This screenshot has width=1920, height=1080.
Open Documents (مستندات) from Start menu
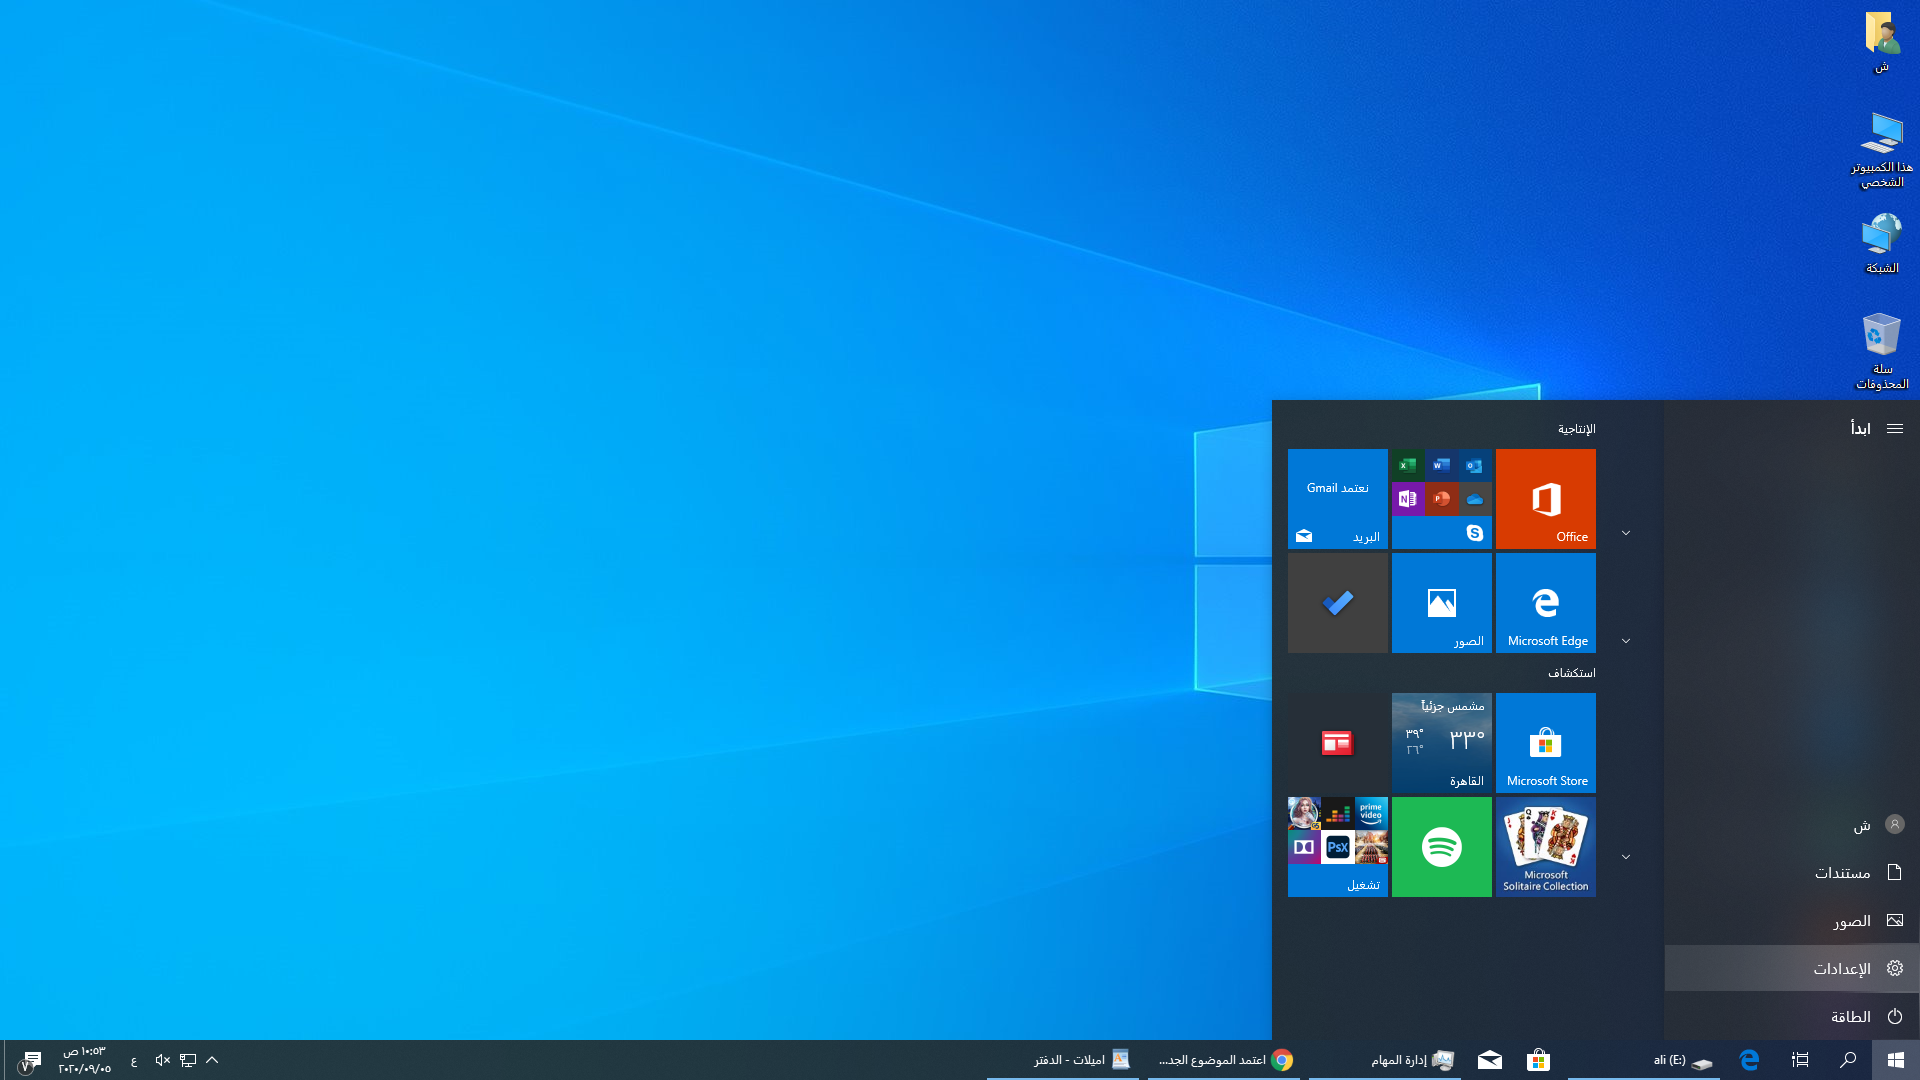(x=1791, y=872)
